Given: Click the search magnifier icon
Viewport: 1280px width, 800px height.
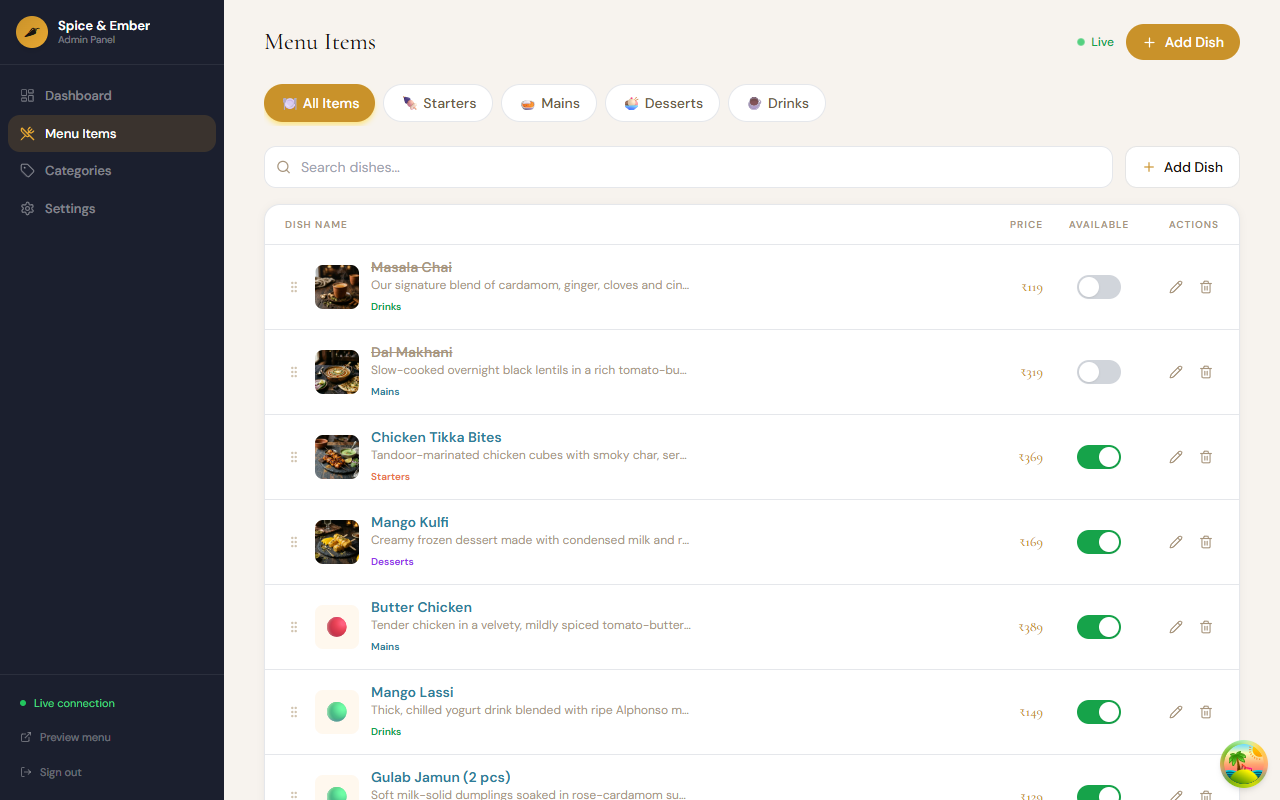Looking at the screenshot, I should coord(284,168).
